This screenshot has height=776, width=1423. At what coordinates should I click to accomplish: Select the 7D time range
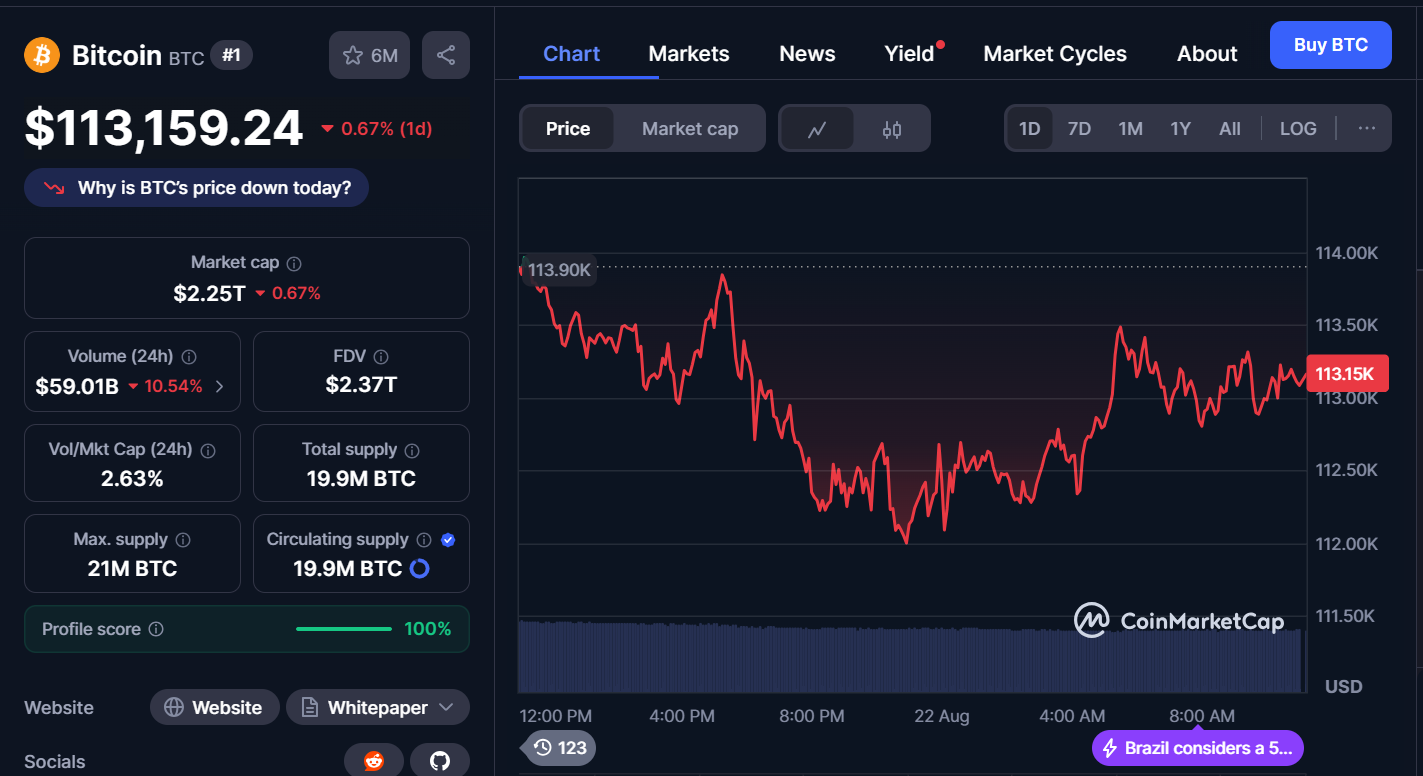coord(1079,129)
